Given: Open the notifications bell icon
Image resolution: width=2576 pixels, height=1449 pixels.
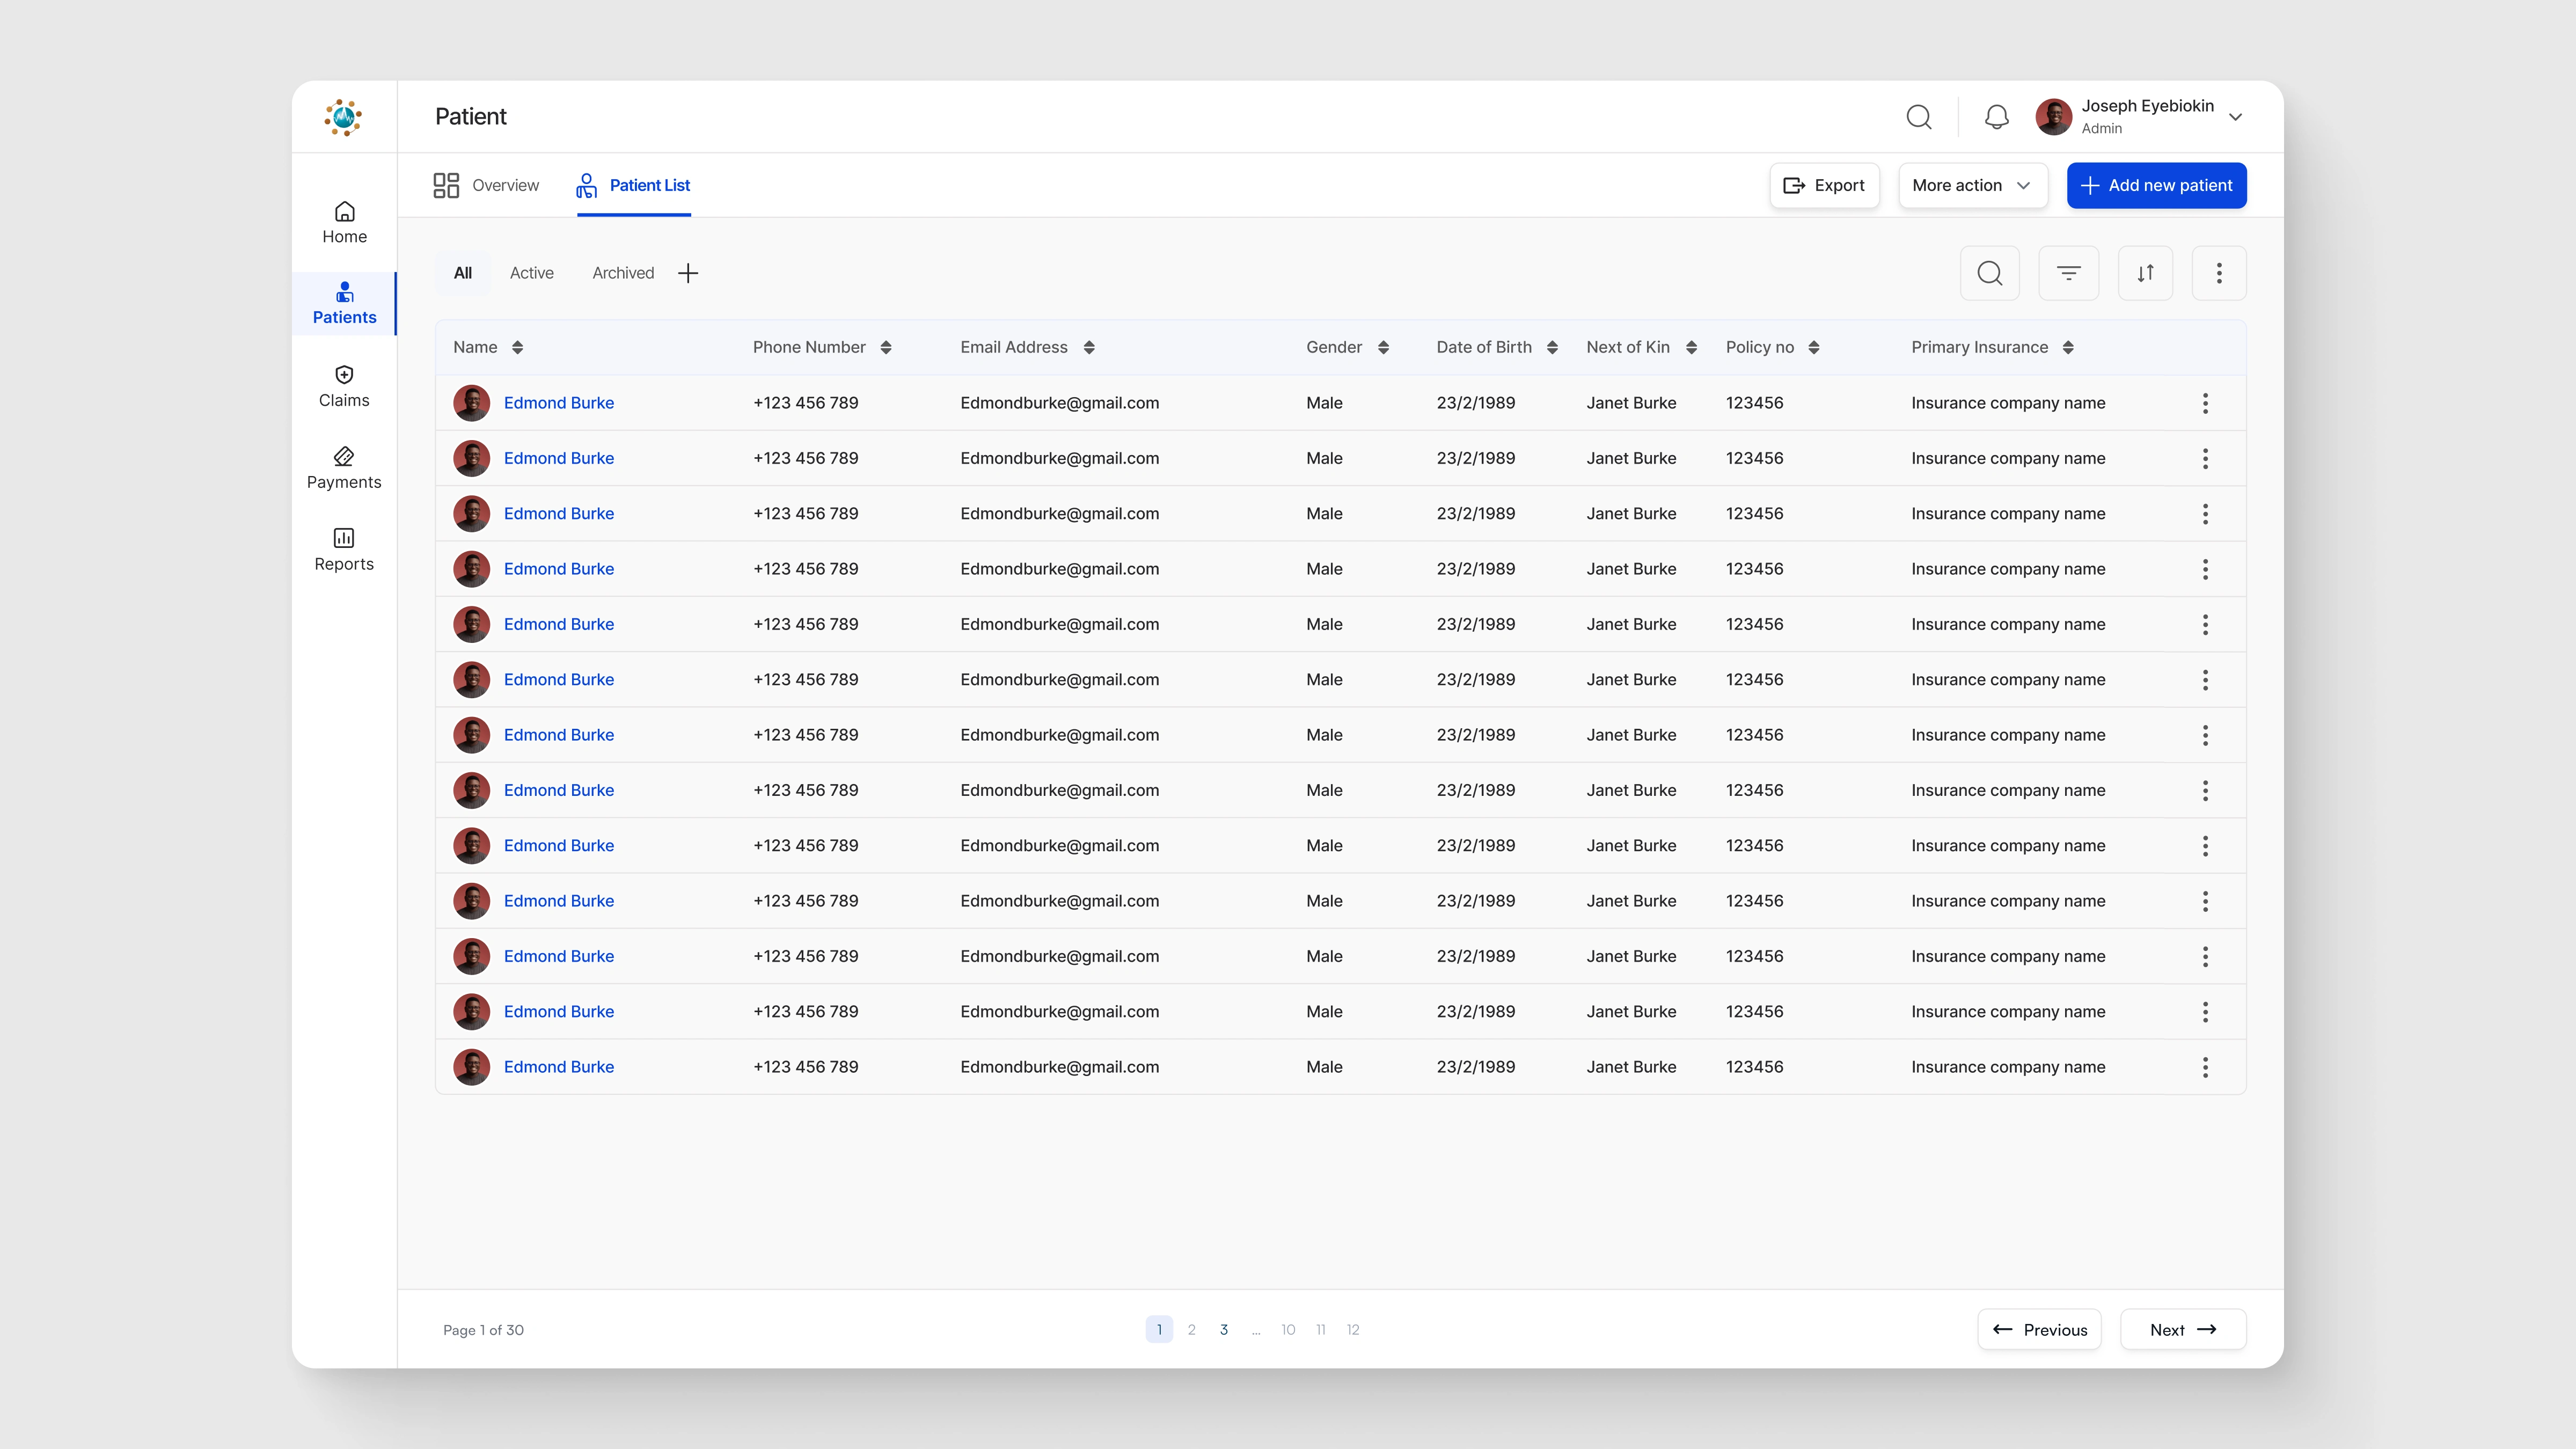Looking at the screenshot, I should pyautogui.click(x=1996, y=117).
